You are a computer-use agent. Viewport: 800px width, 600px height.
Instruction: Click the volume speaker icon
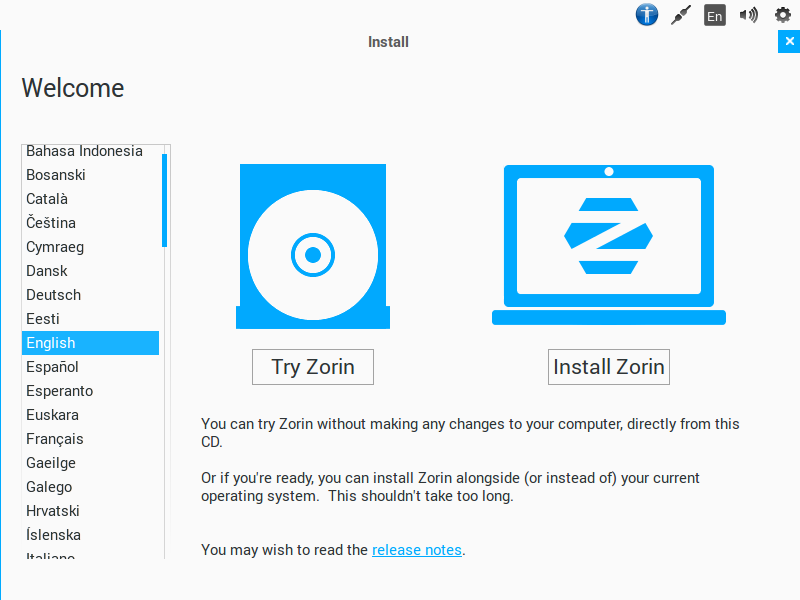click(x=748, y=15)
